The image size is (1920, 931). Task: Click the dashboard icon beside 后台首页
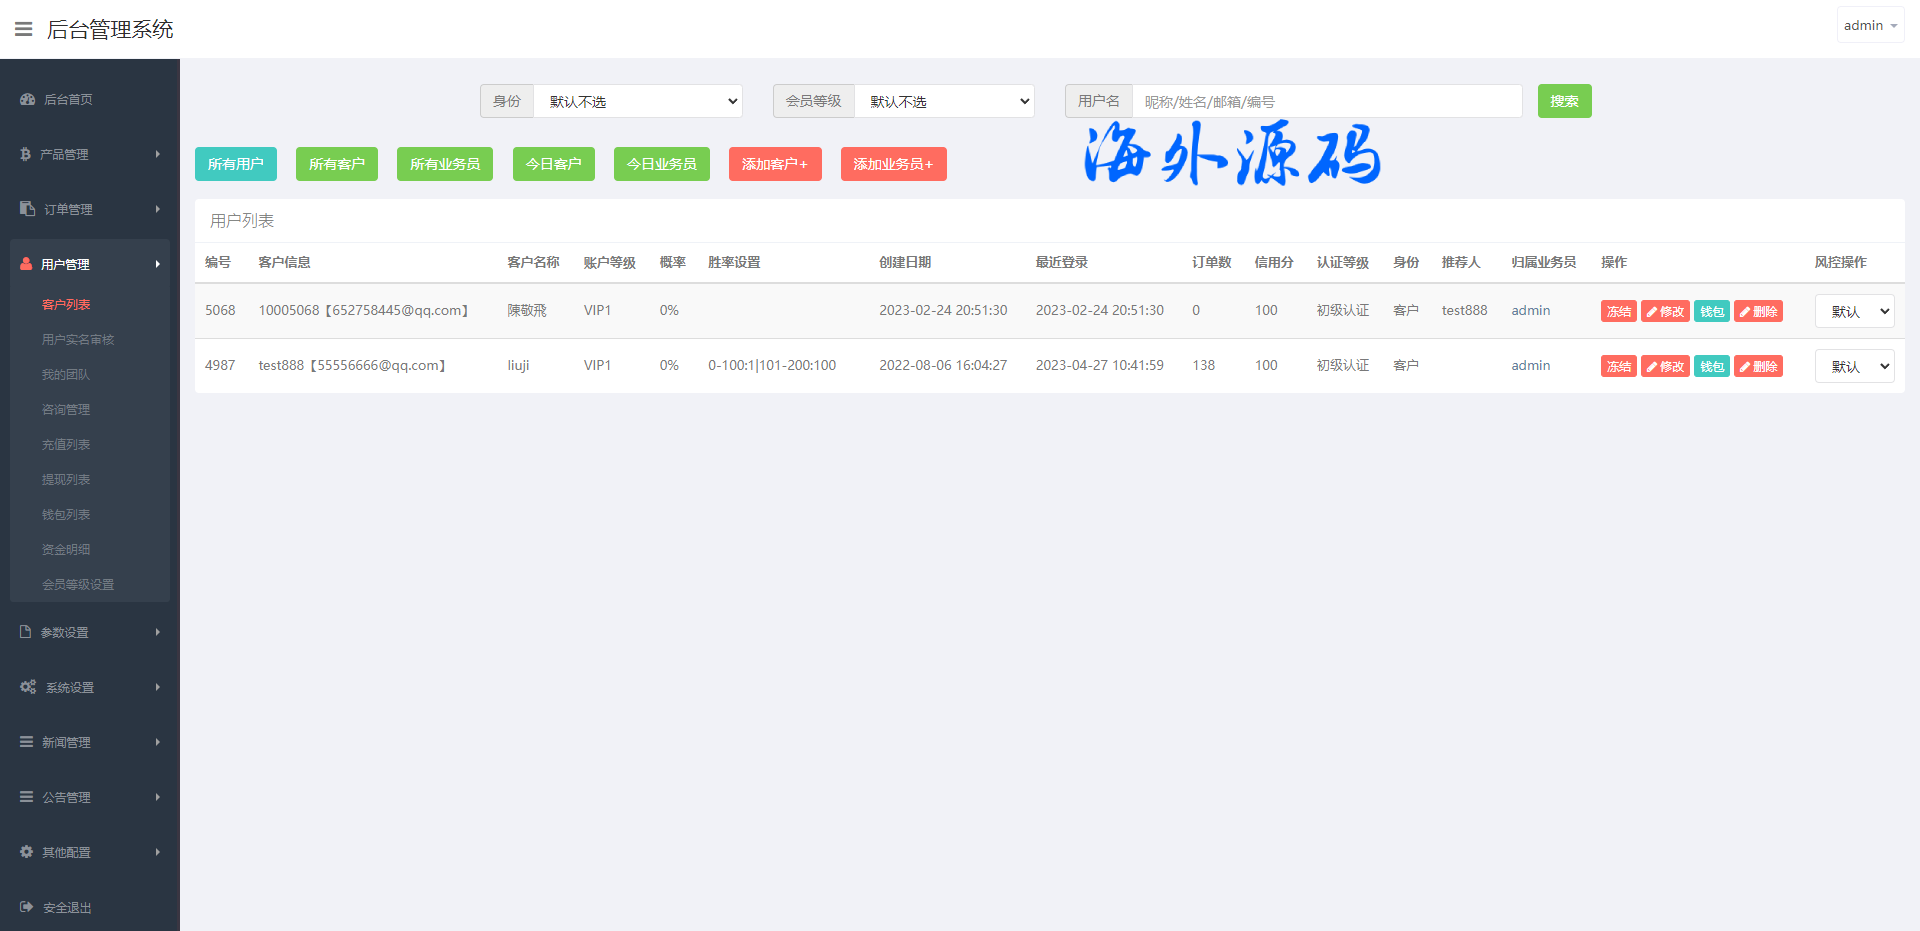(27, 99)
